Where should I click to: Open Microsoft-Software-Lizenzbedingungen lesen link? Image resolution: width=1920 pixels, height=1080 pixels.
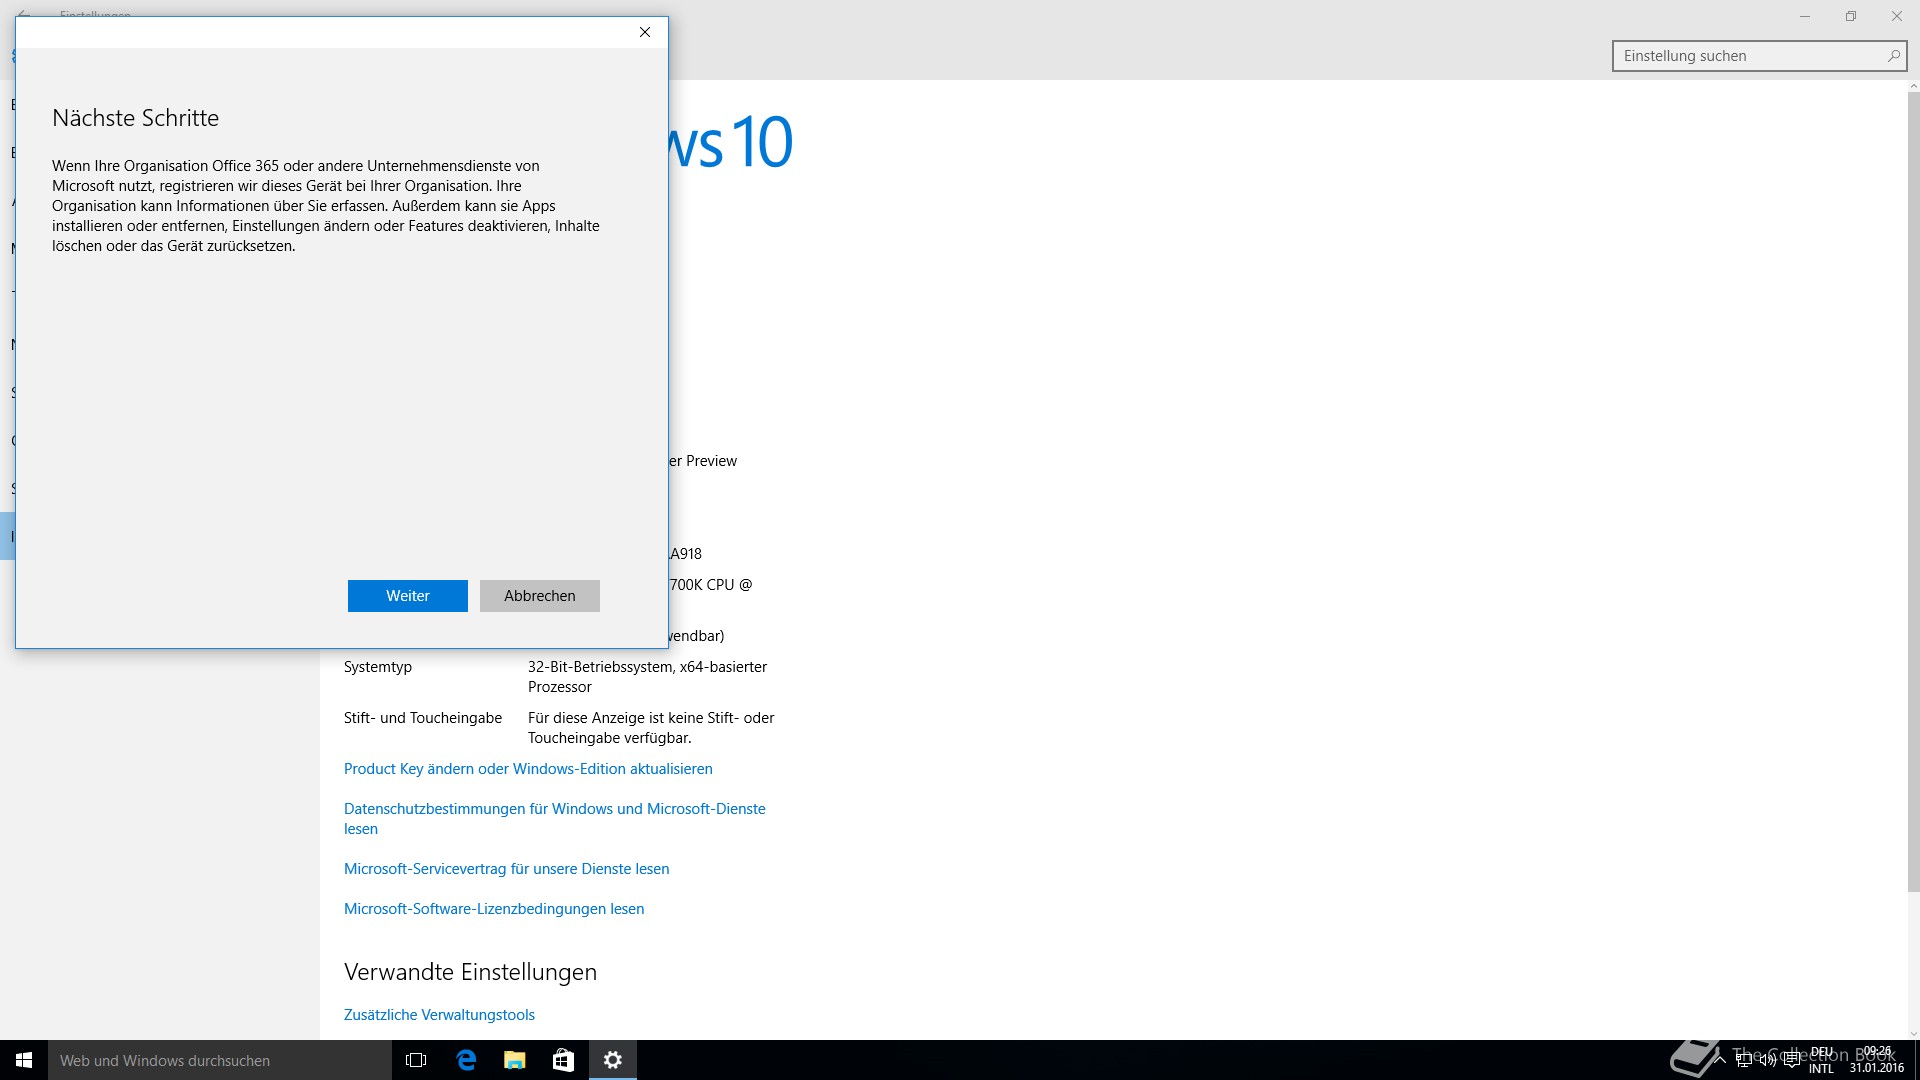(494, 909)
